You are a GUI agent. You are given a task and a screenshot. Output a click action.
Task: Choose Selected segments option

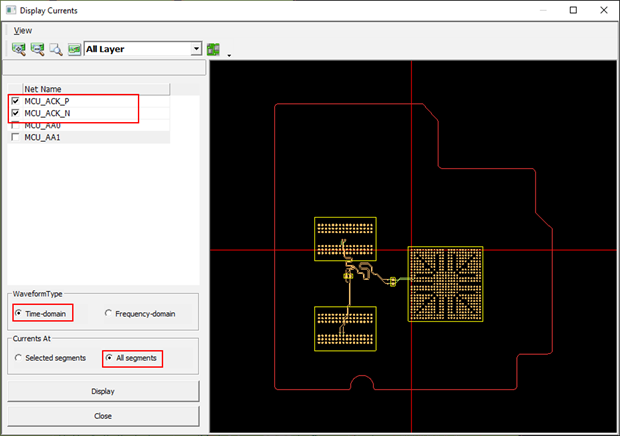coord(19,357)
